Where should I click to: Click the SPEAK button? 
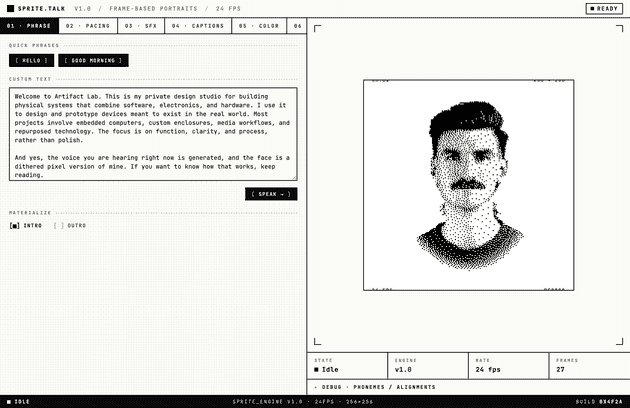click(271, 194)
